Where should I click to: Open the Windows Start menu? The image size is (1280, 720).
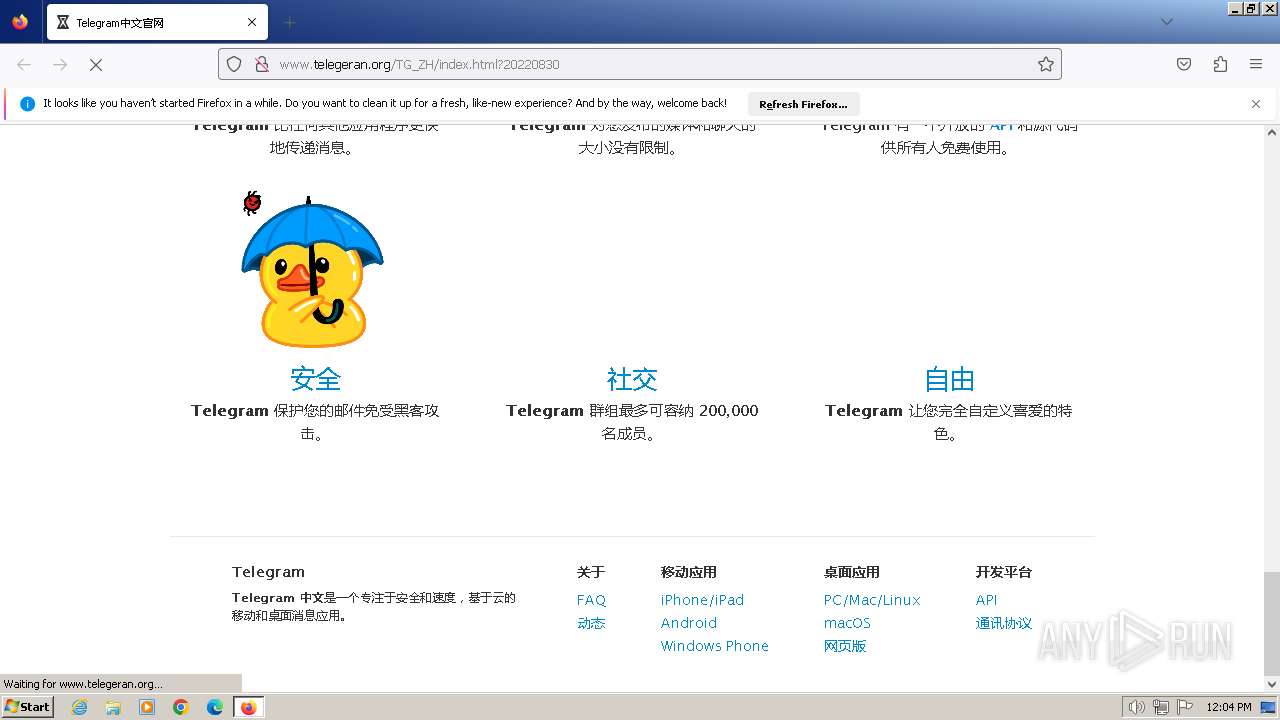(27, 707)
